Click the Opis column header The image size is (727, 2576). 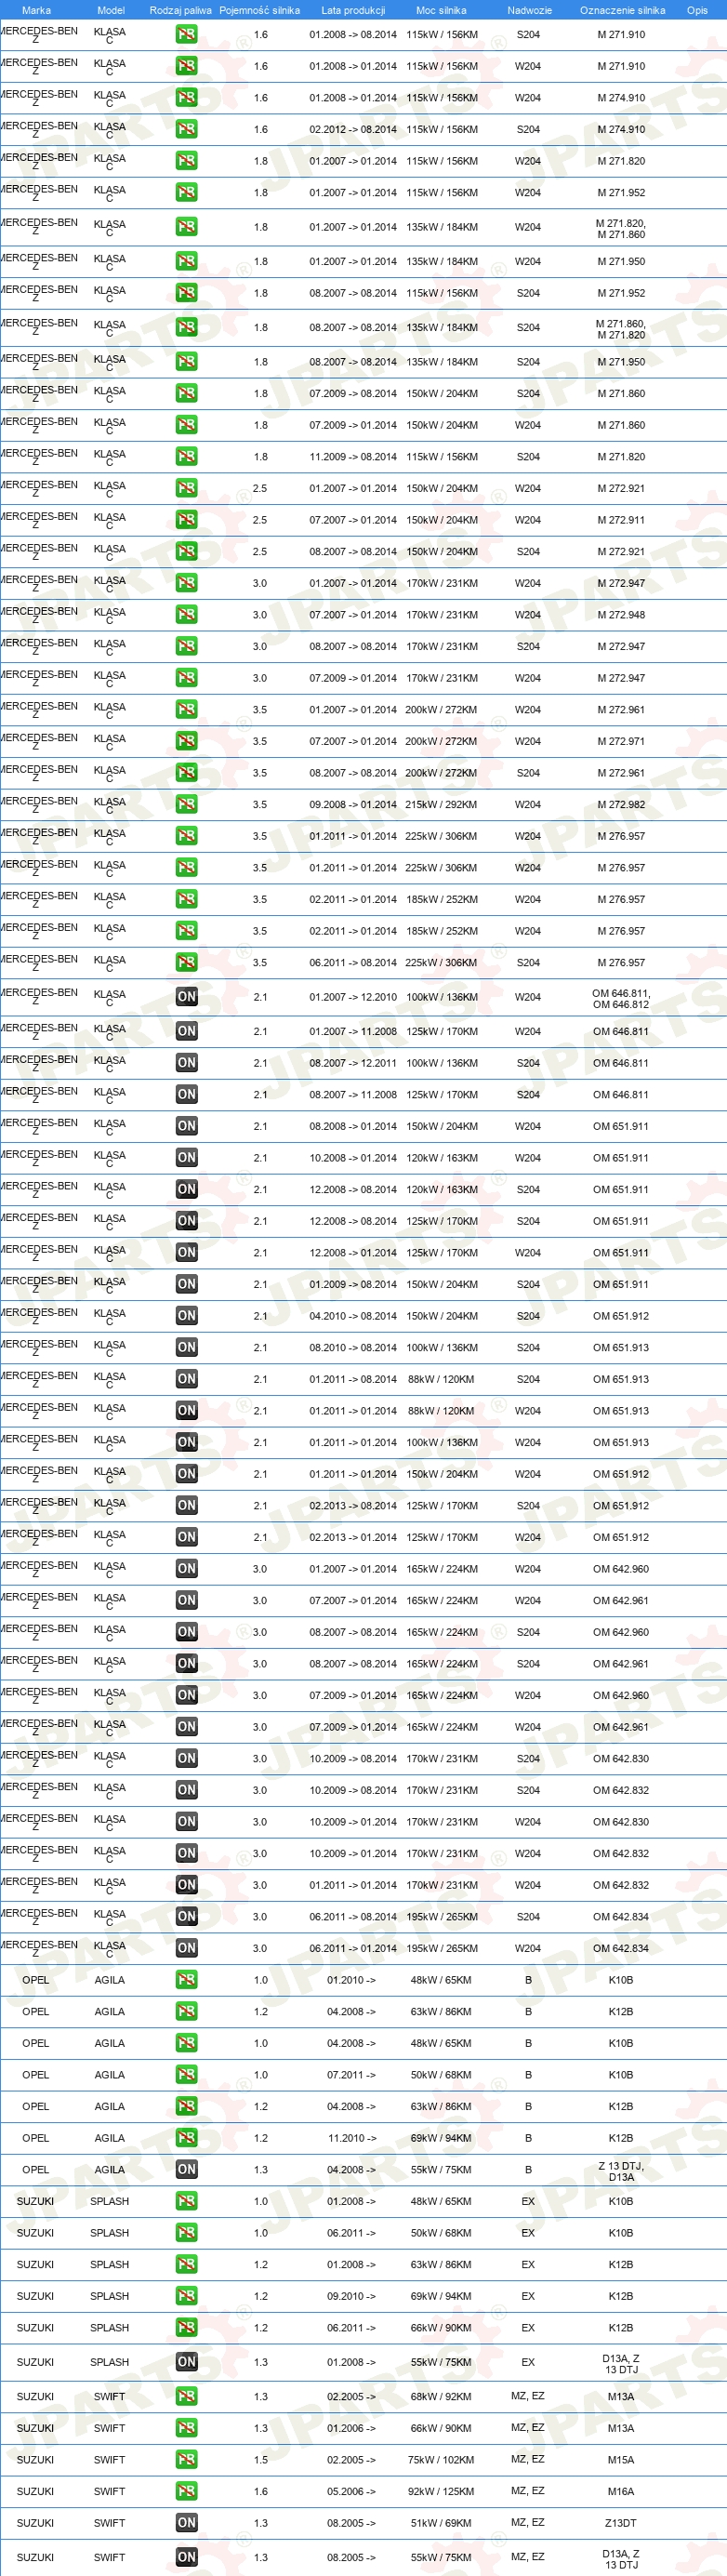[x=697, y=10]
